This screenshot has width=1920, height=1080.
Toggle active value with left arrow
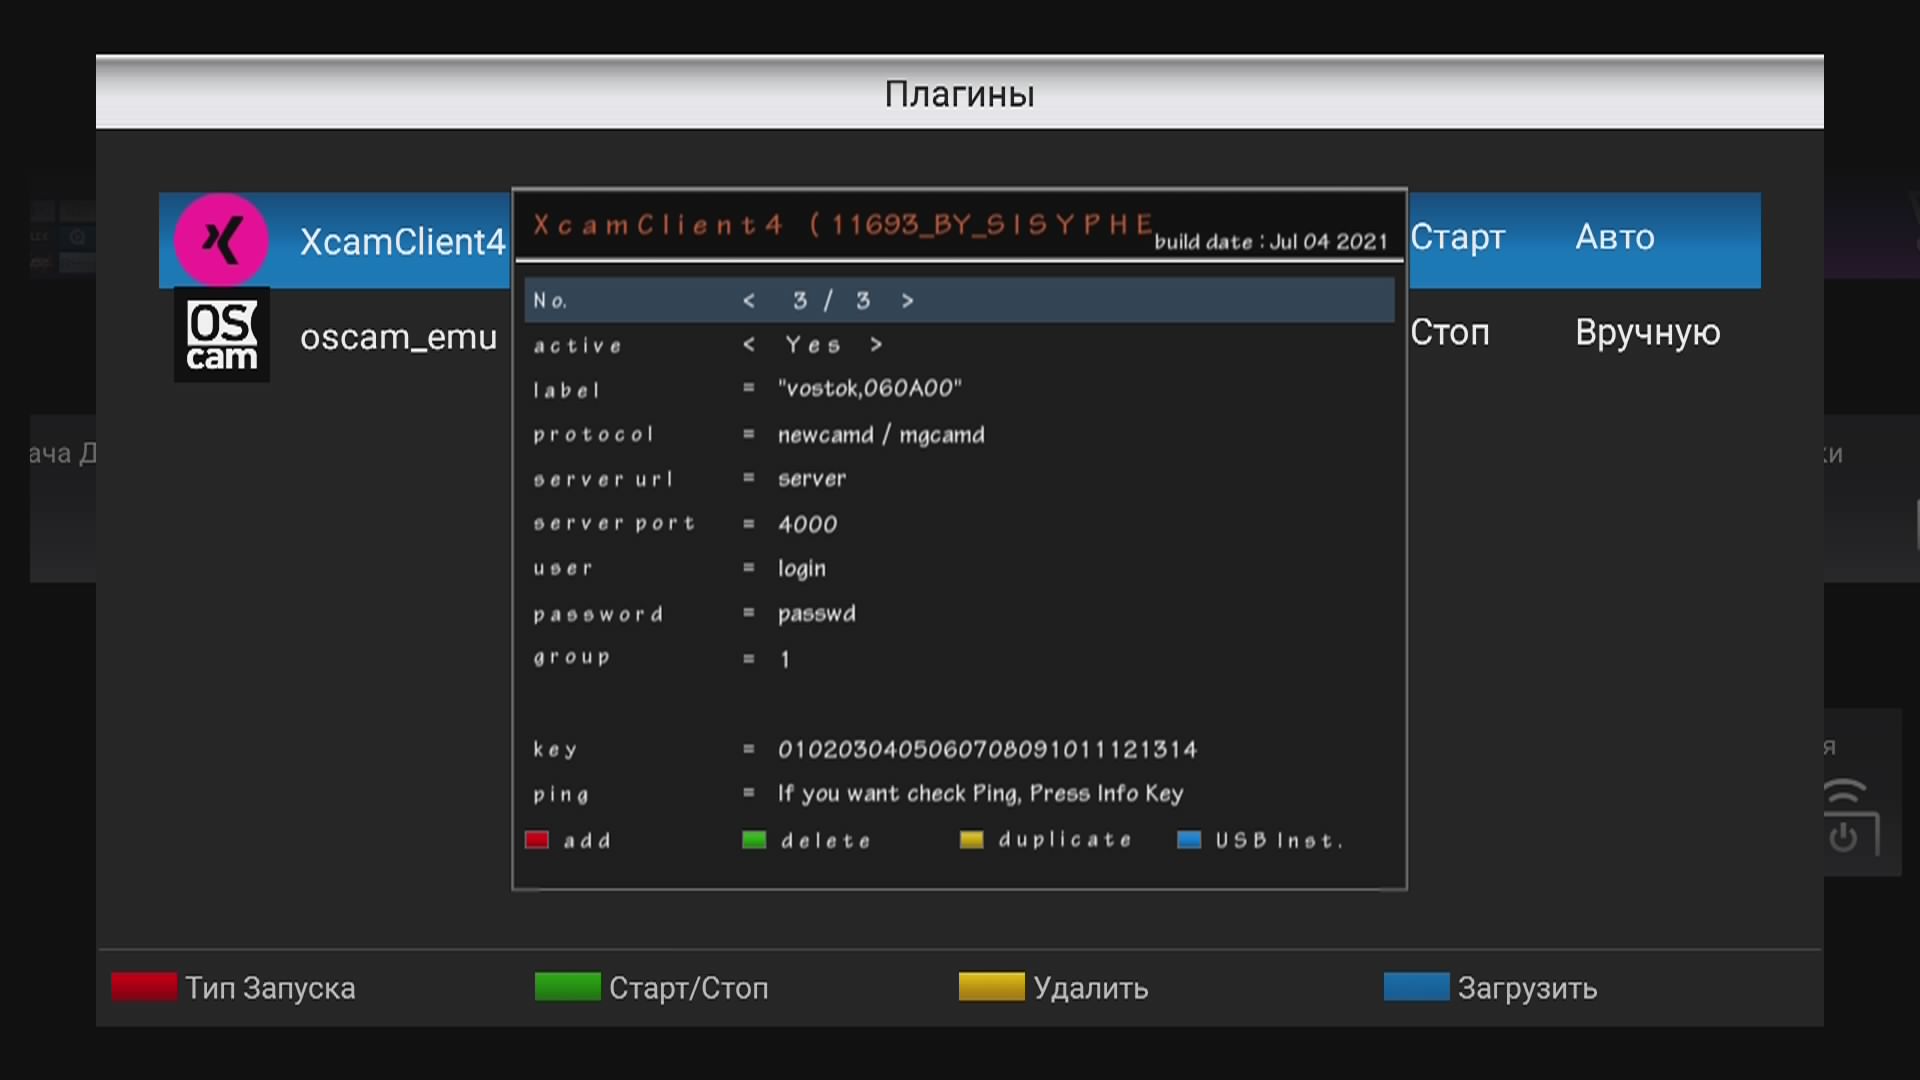[x=749, y=345]
